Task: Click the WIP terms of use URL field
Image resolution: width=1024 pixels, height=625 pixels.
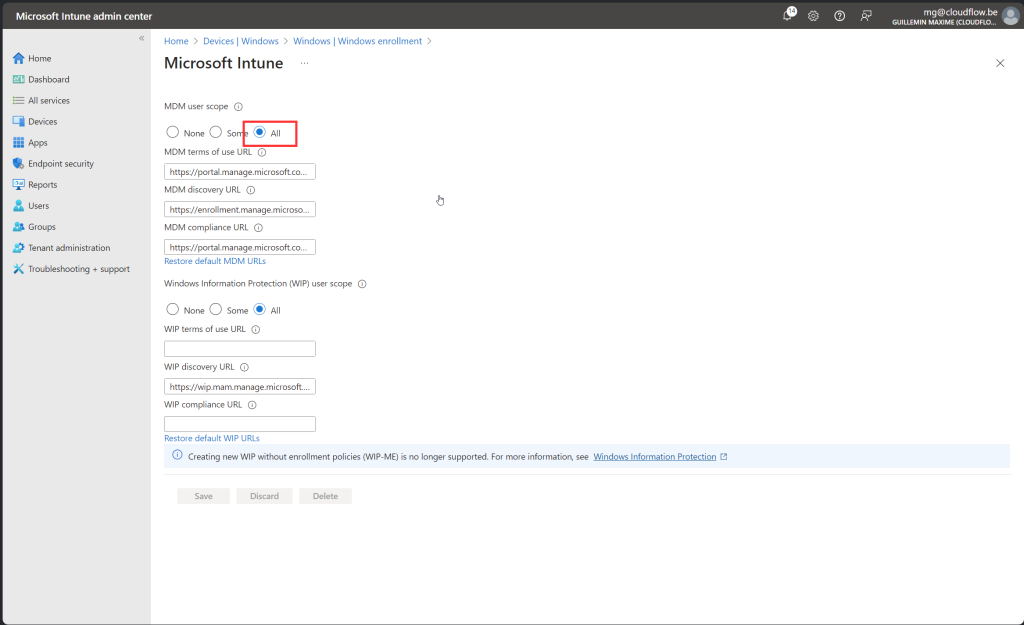Action: click(240, 349)
